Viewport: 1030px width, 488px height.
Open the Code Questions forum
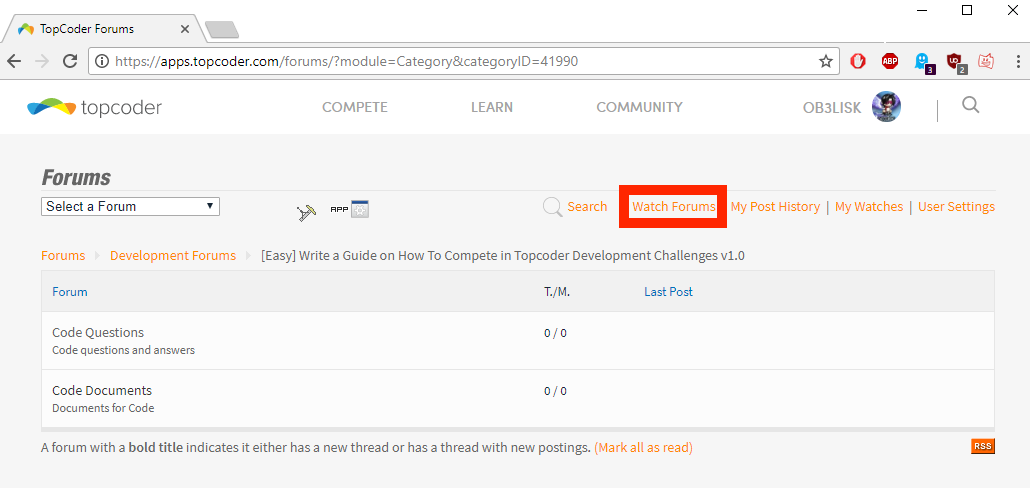point(98,332)
